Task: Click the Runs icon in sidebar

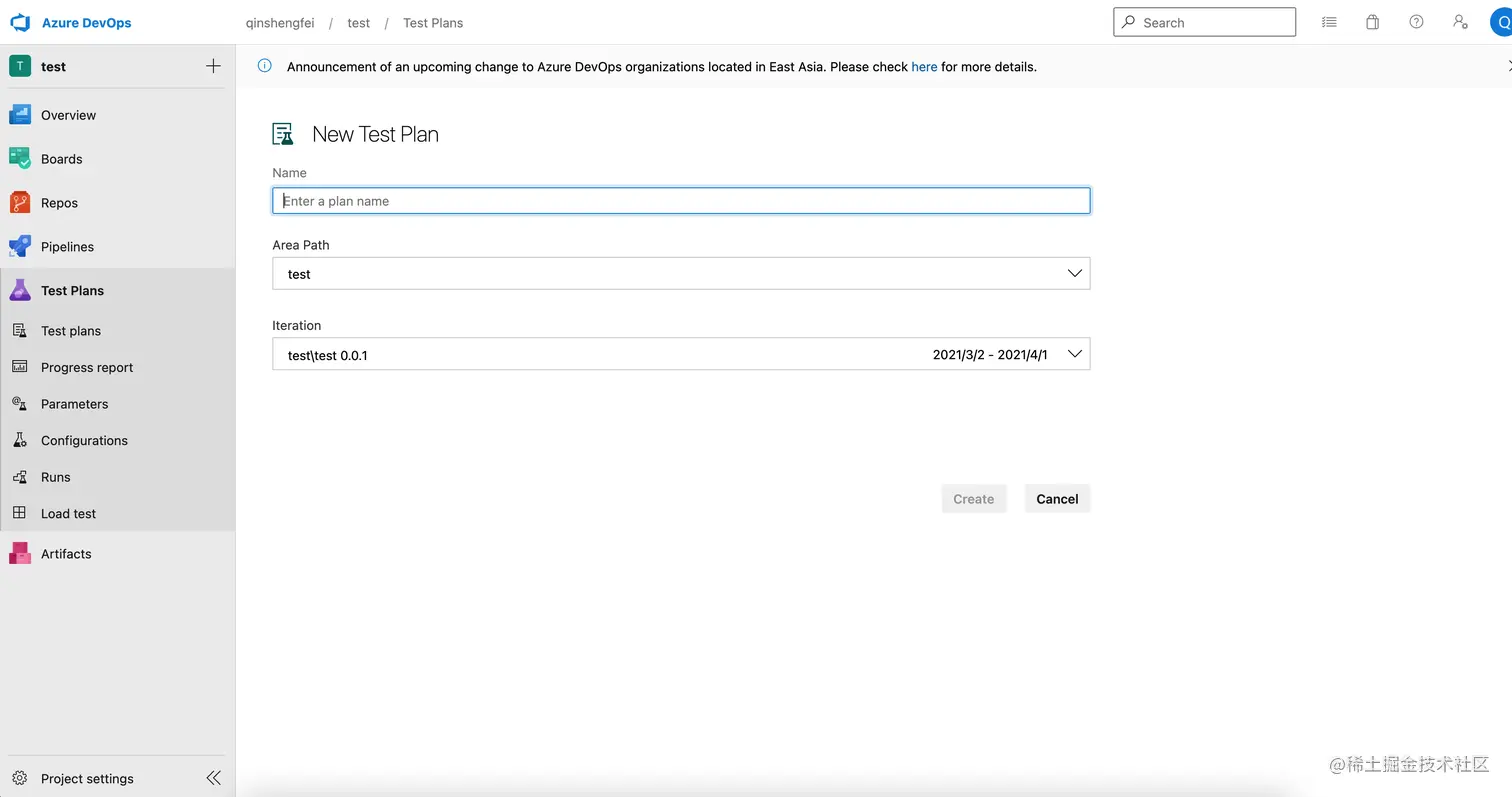Action: click(19, 477)
